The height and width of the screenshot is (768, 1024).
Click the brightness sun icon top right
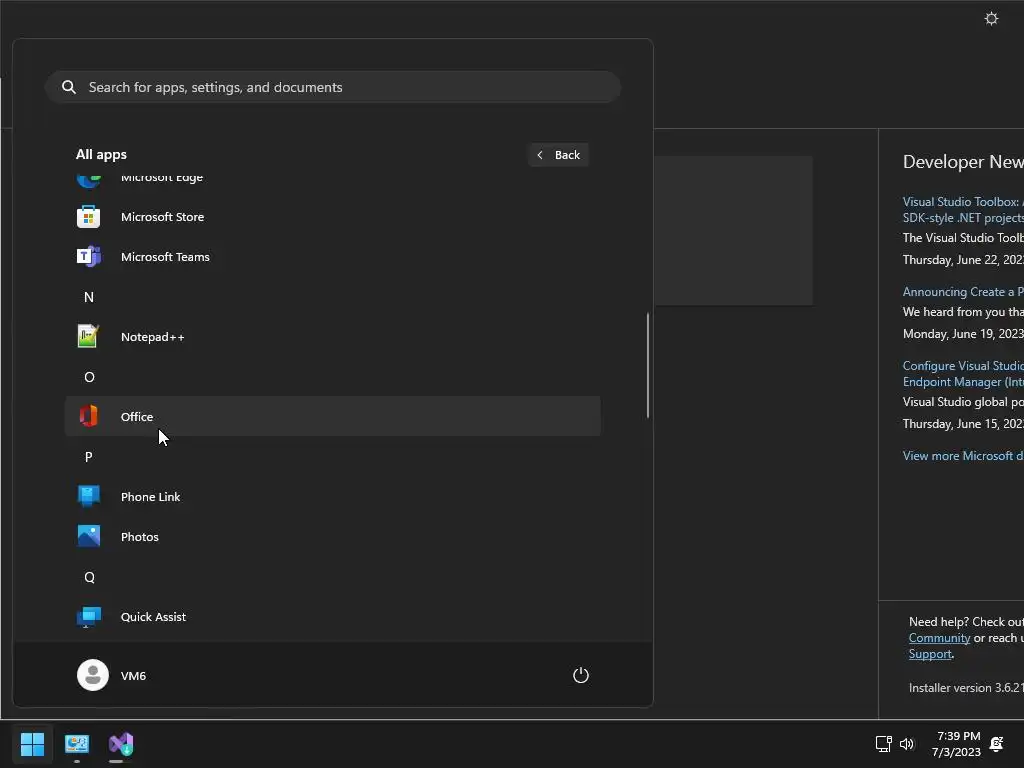pos(991,18)
